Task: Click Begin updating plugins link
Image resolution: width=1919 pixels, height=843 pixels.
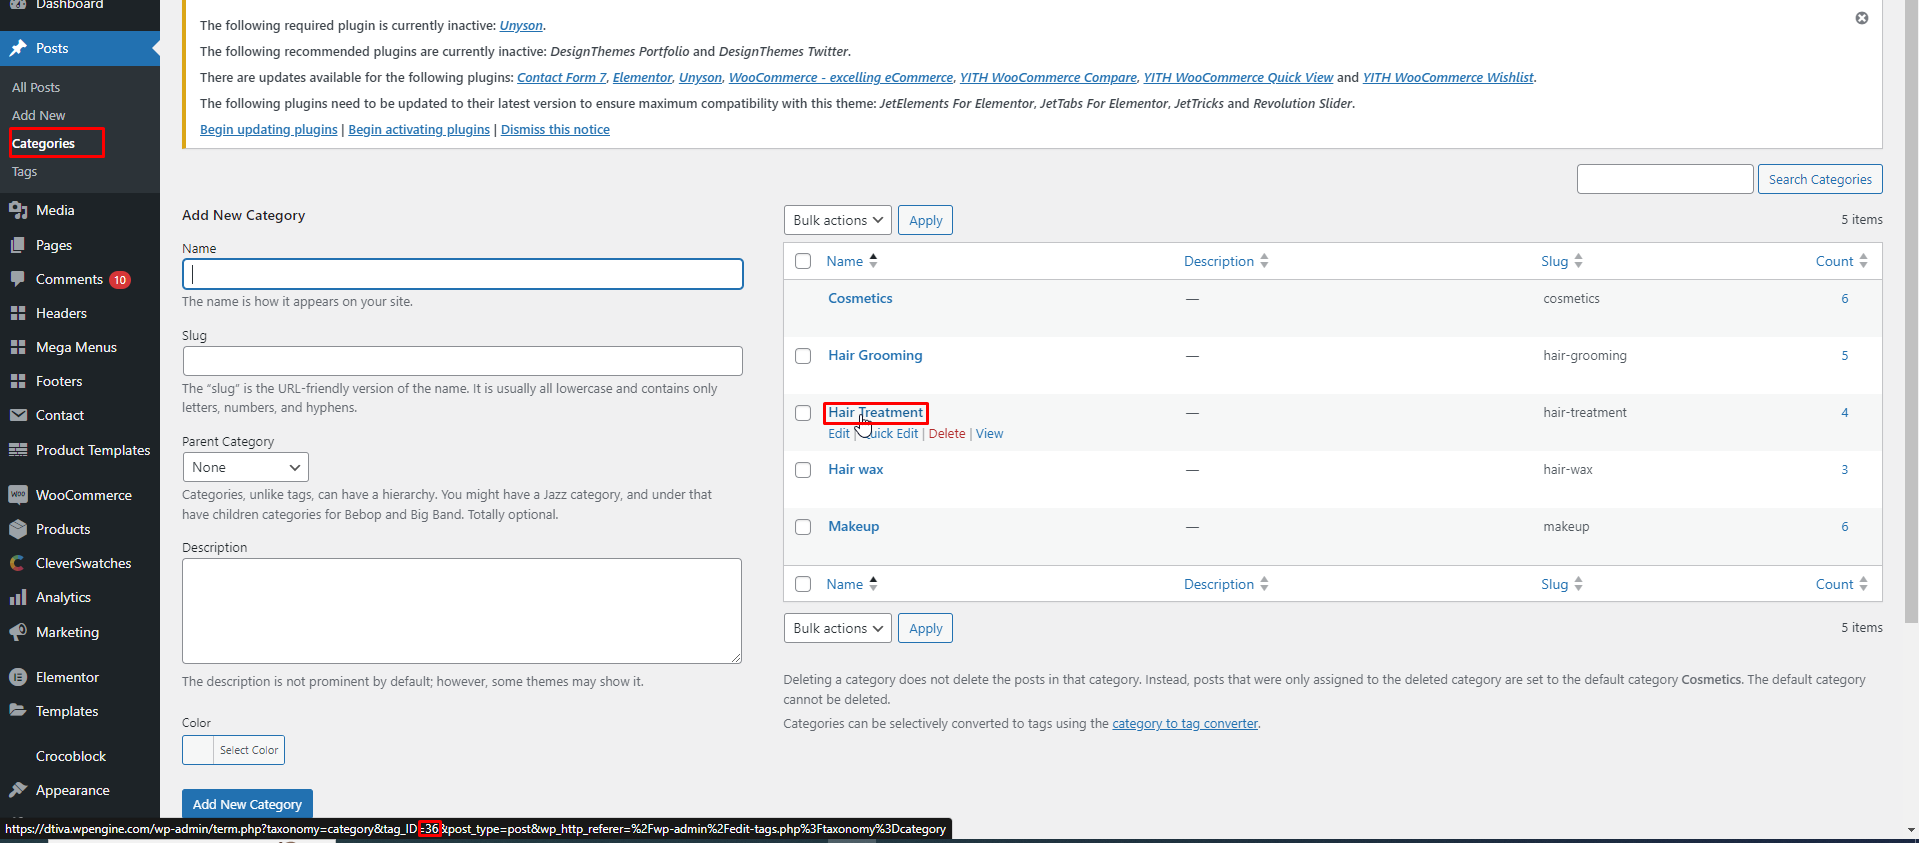Action: pos(269,129)
